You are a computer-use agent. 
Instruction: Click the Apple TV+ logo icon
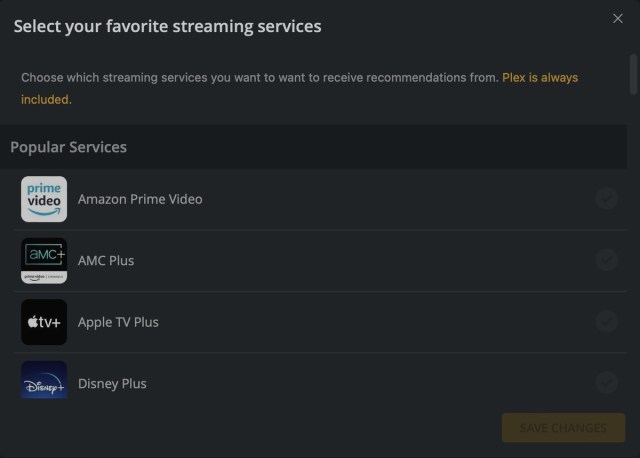tap(44, 322)
